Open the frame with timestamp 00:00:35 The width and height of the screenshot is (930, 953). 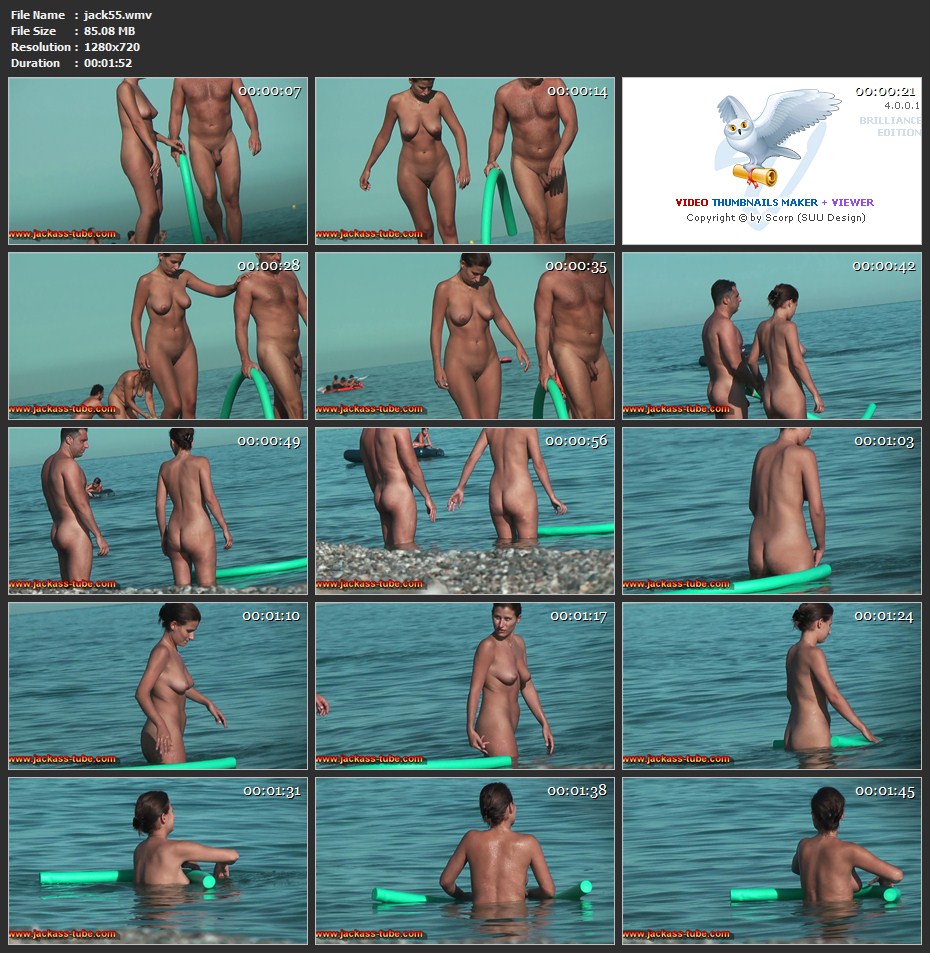[x=465, y=336]
